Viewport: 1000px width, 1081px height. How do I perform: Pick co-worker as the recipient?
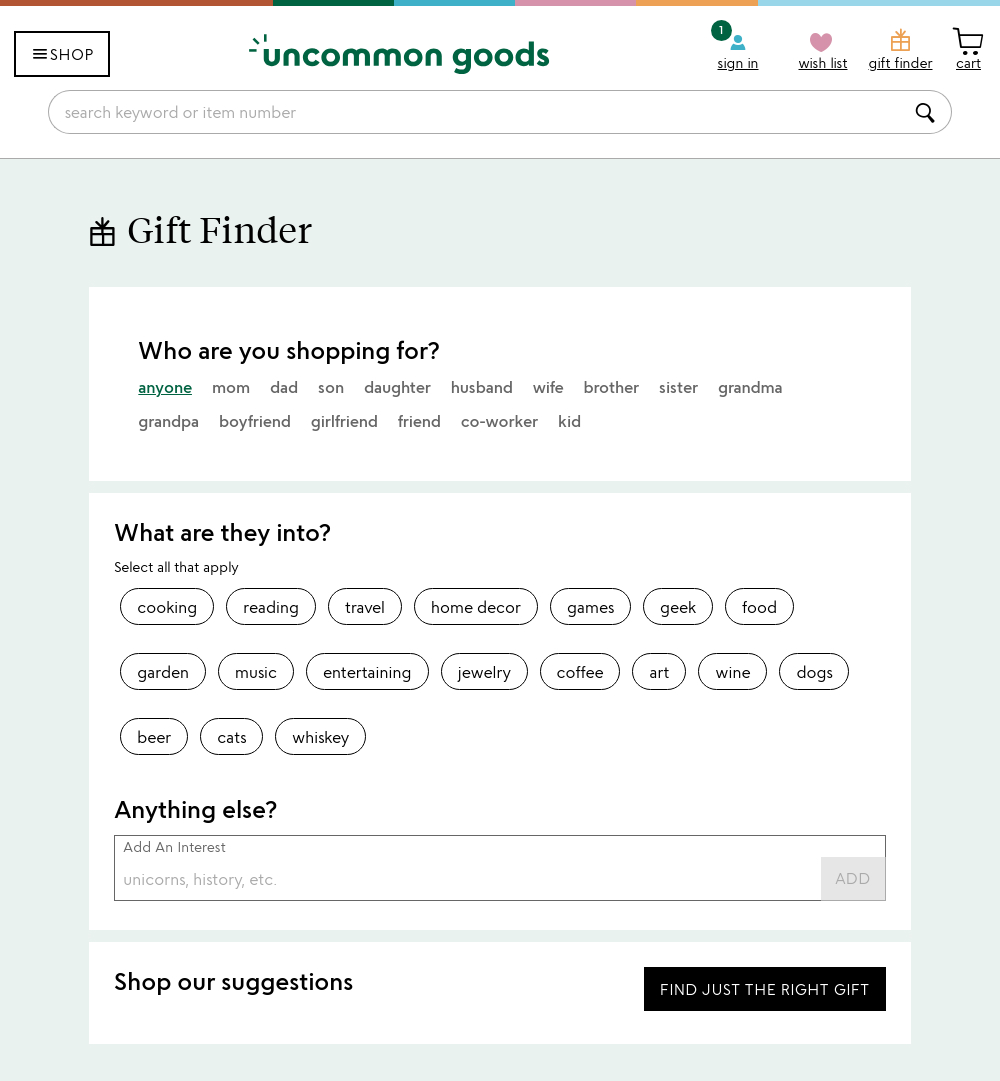tap(499, 421)
